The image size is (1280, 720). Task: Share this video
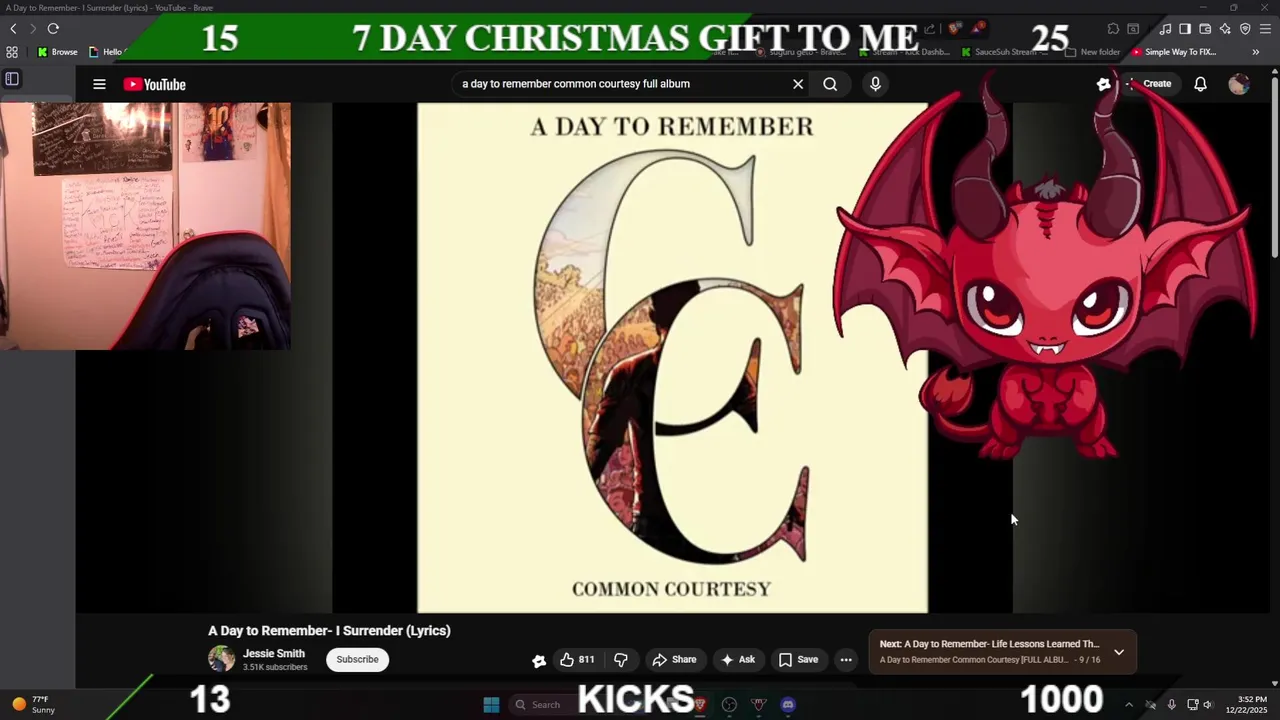(674, 659)
